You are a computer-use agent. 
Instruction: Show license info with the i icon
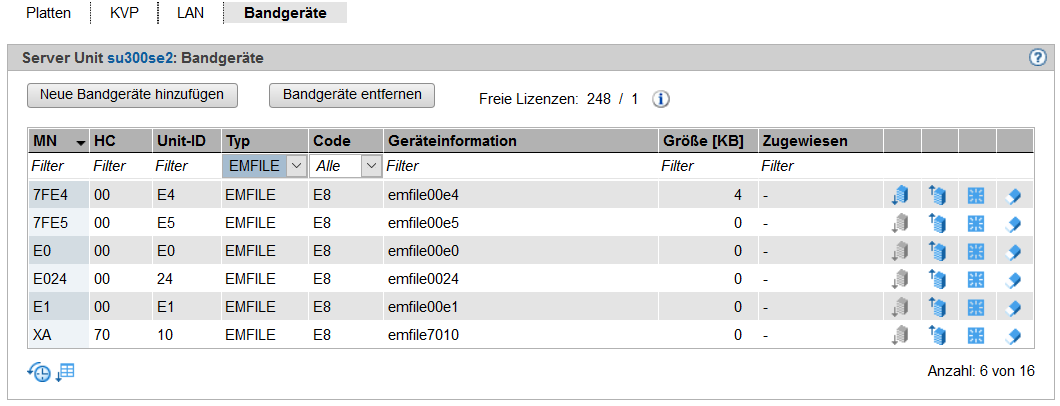(660, 99)
